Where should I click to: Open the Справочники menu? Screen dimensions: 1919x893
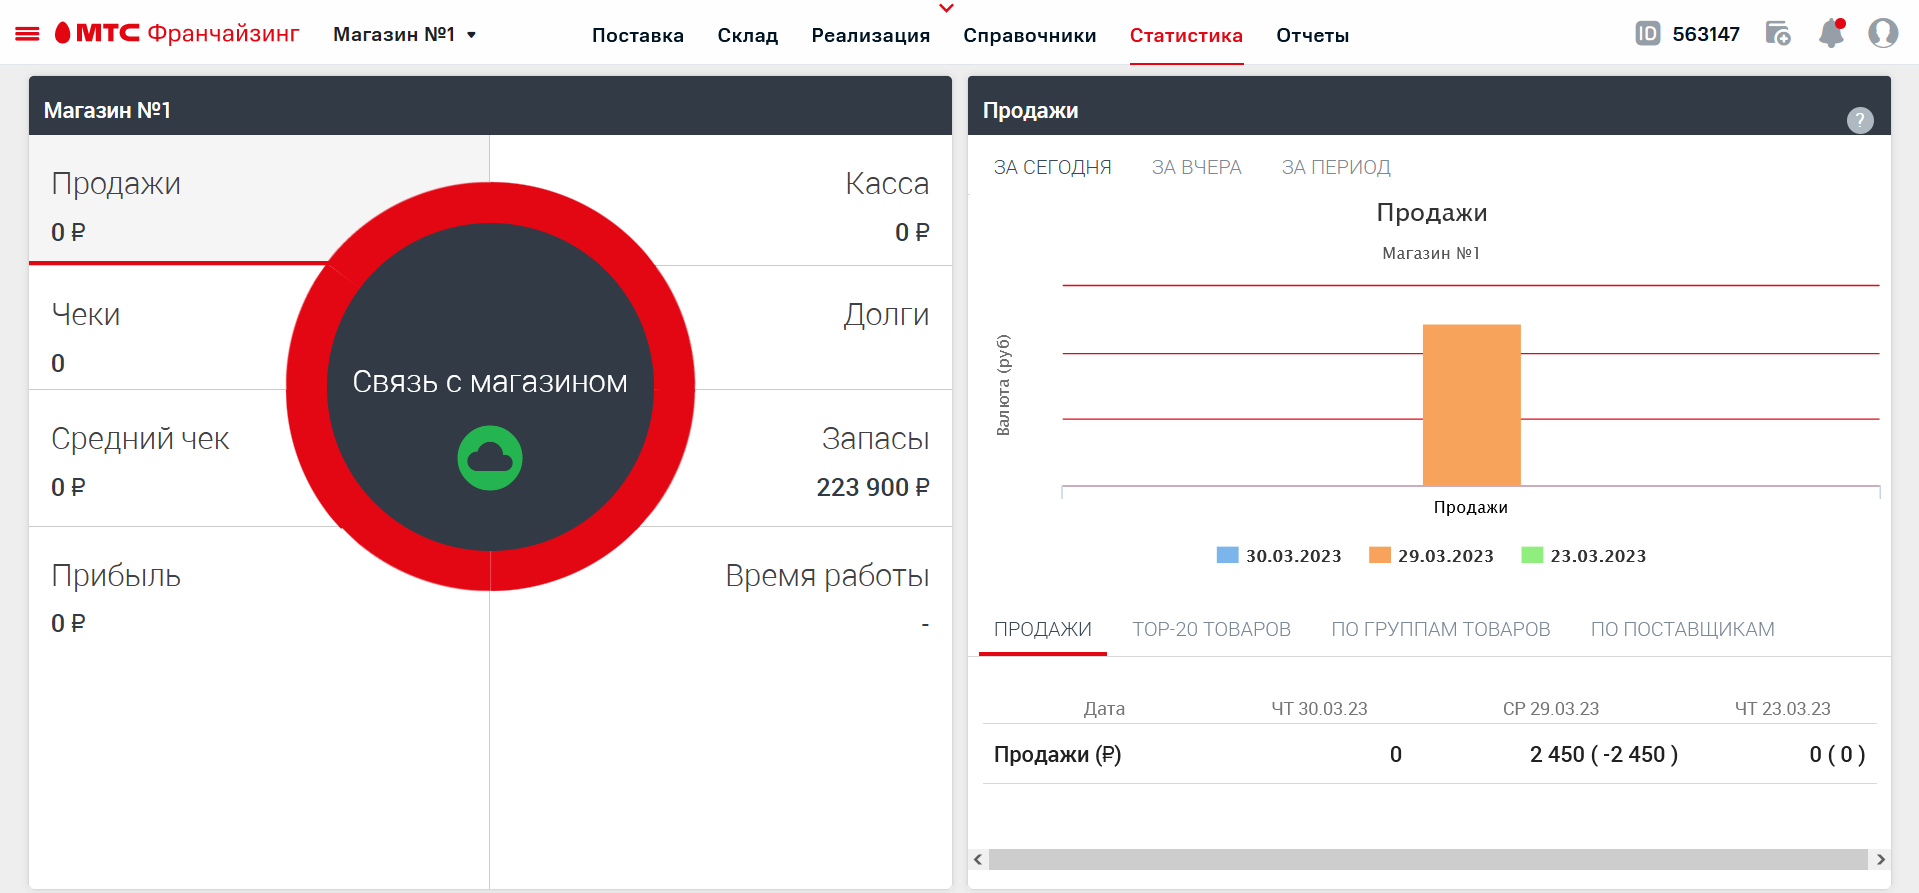1030,35
